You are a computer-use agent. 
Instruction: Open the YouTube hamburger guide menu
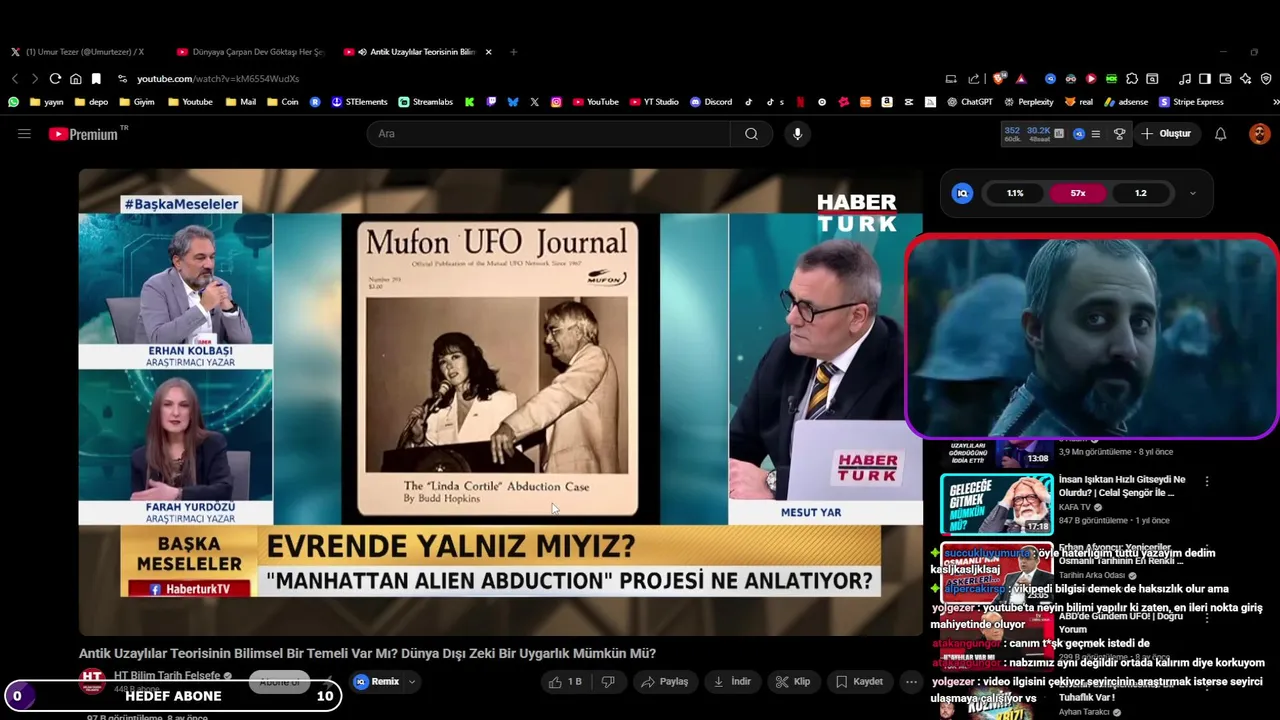click(x=24, y=133)
